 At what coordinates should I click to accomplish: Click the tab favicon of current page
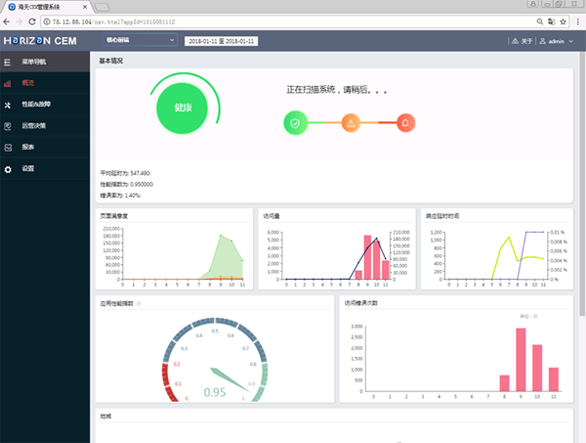coord(12,7)
